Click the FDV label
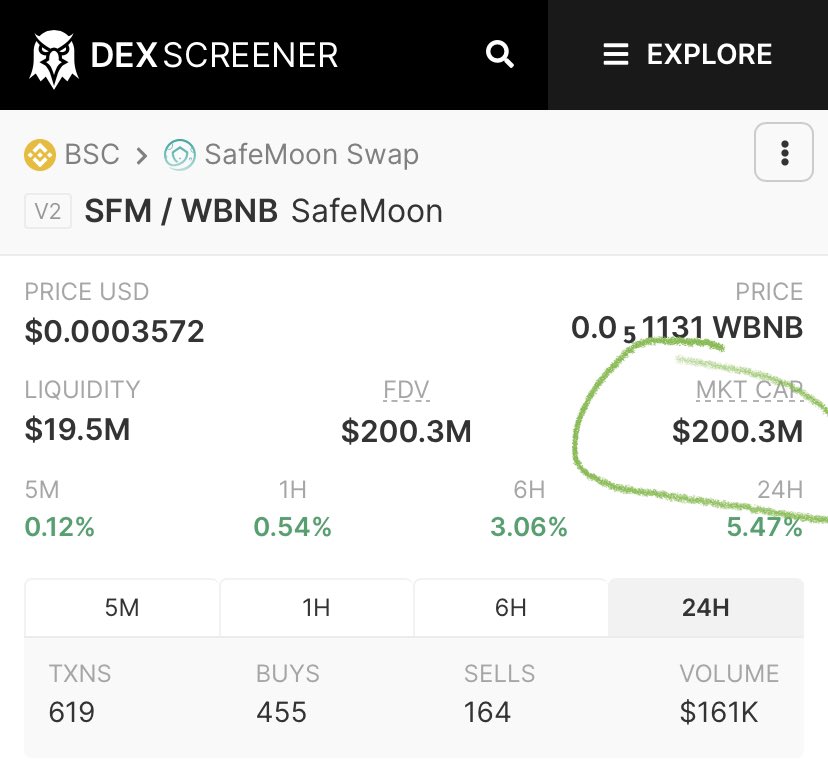This screenshot has height=765, width=828. (x=406, y=390)
